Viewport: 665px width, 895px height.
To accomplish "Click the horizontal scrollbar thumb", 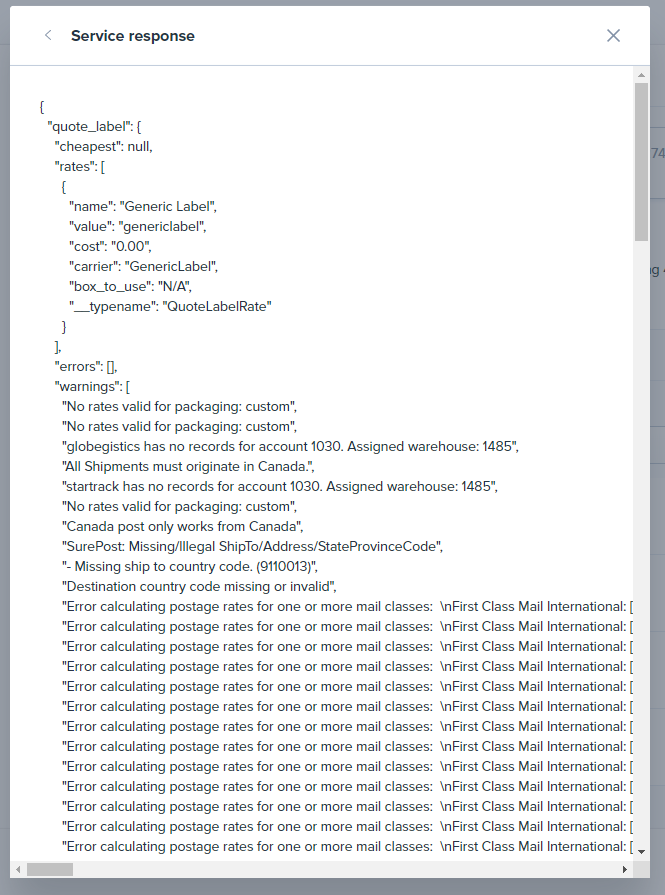I will (50, 869).
